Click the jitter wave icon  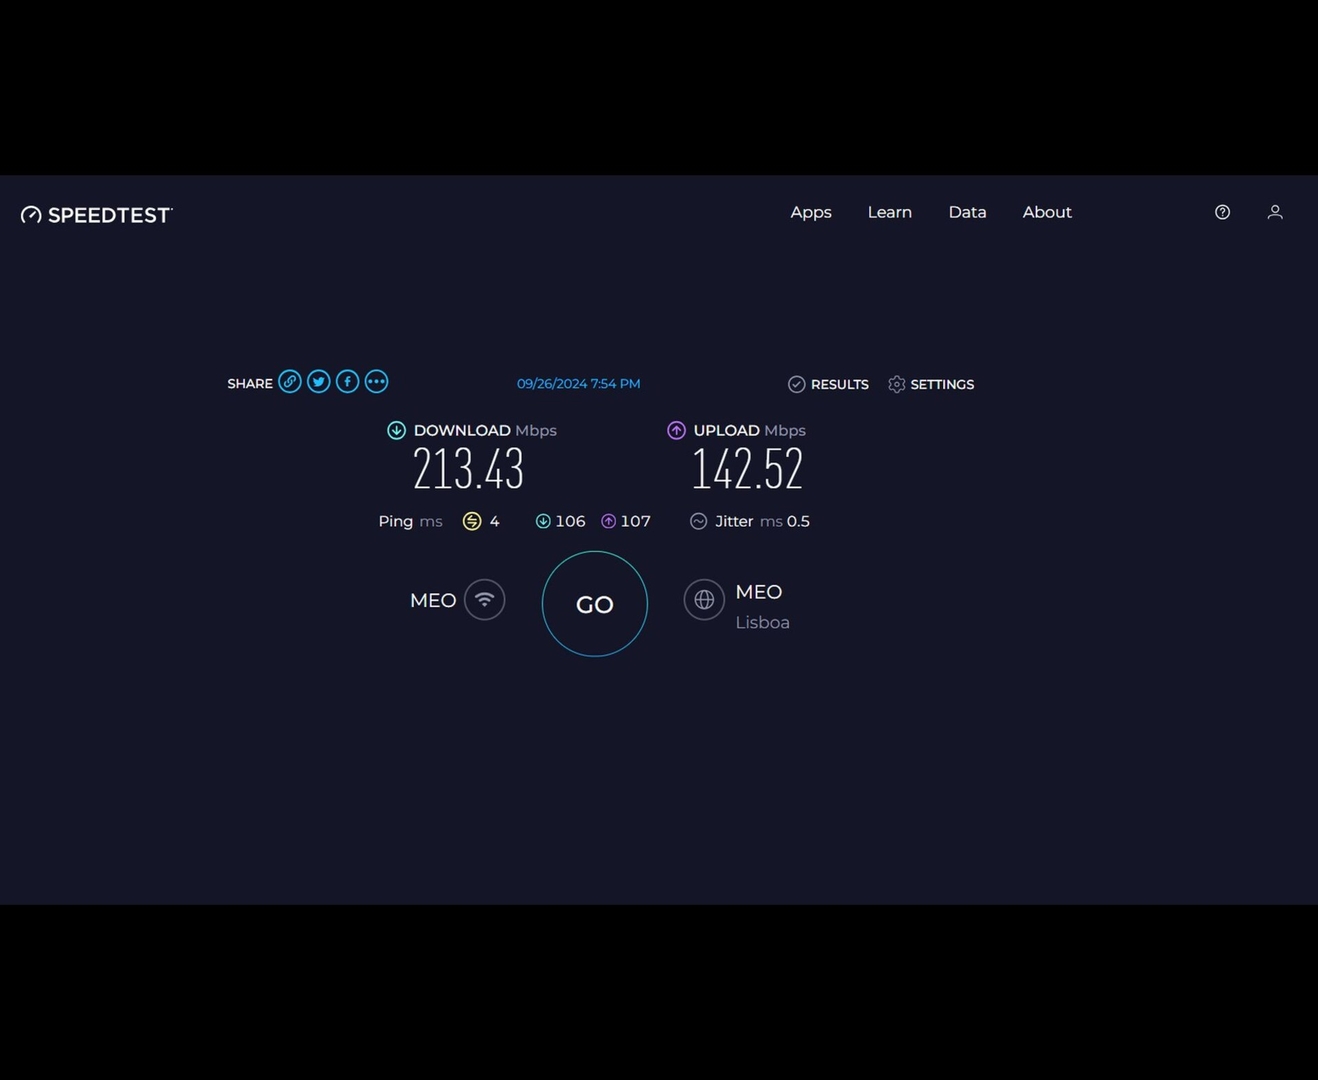(x=699, y=521)
